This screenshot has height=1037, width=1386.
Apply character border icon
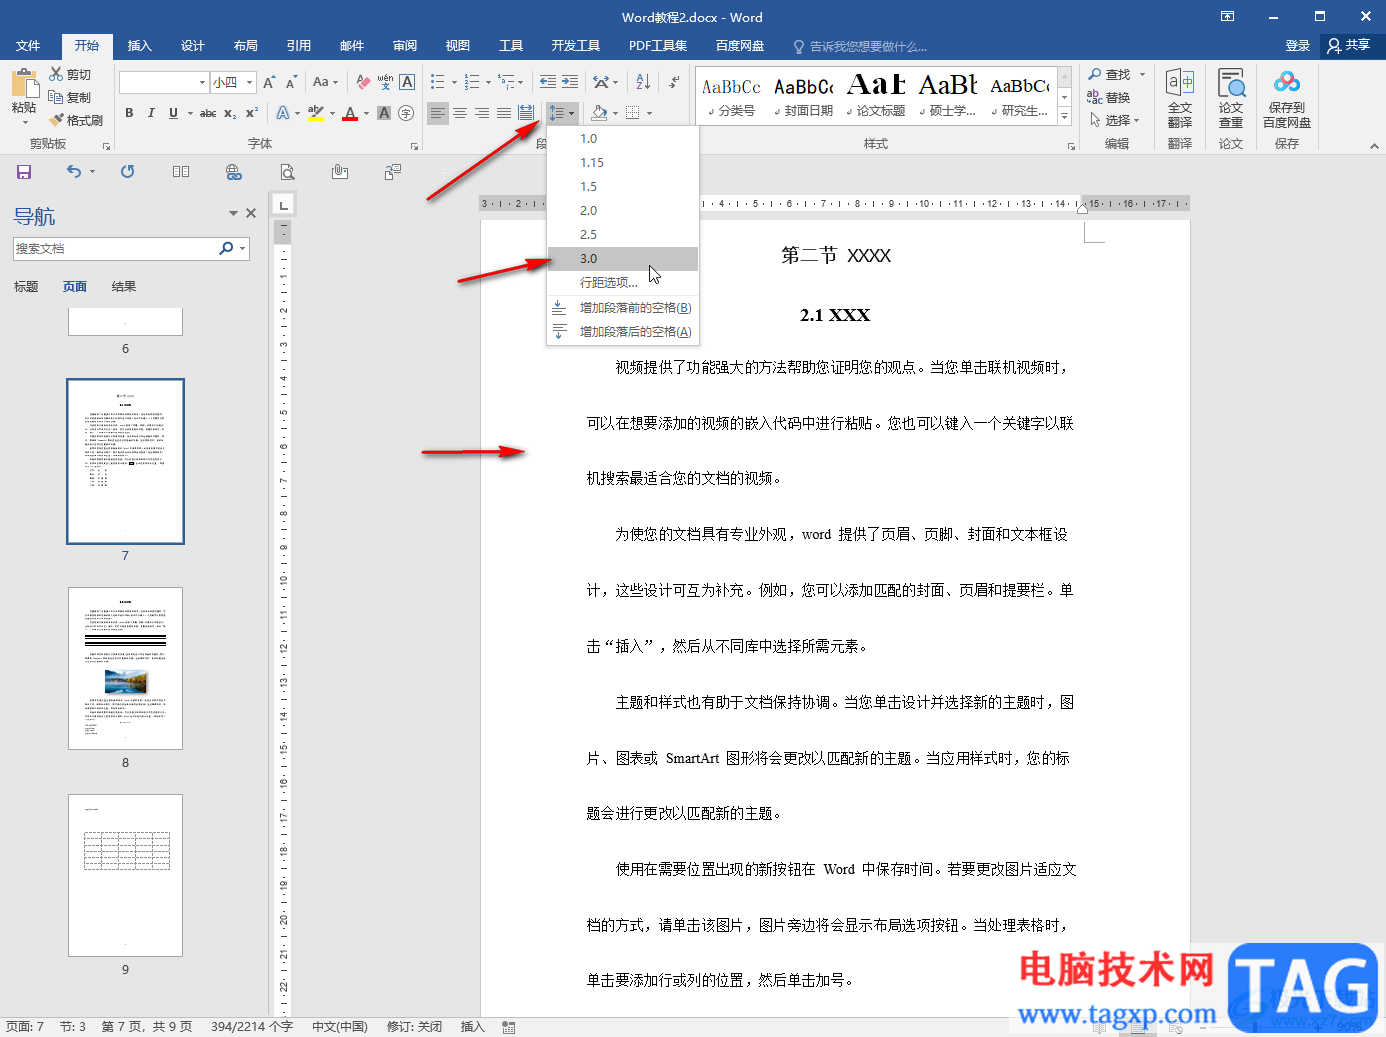(407, 82)
